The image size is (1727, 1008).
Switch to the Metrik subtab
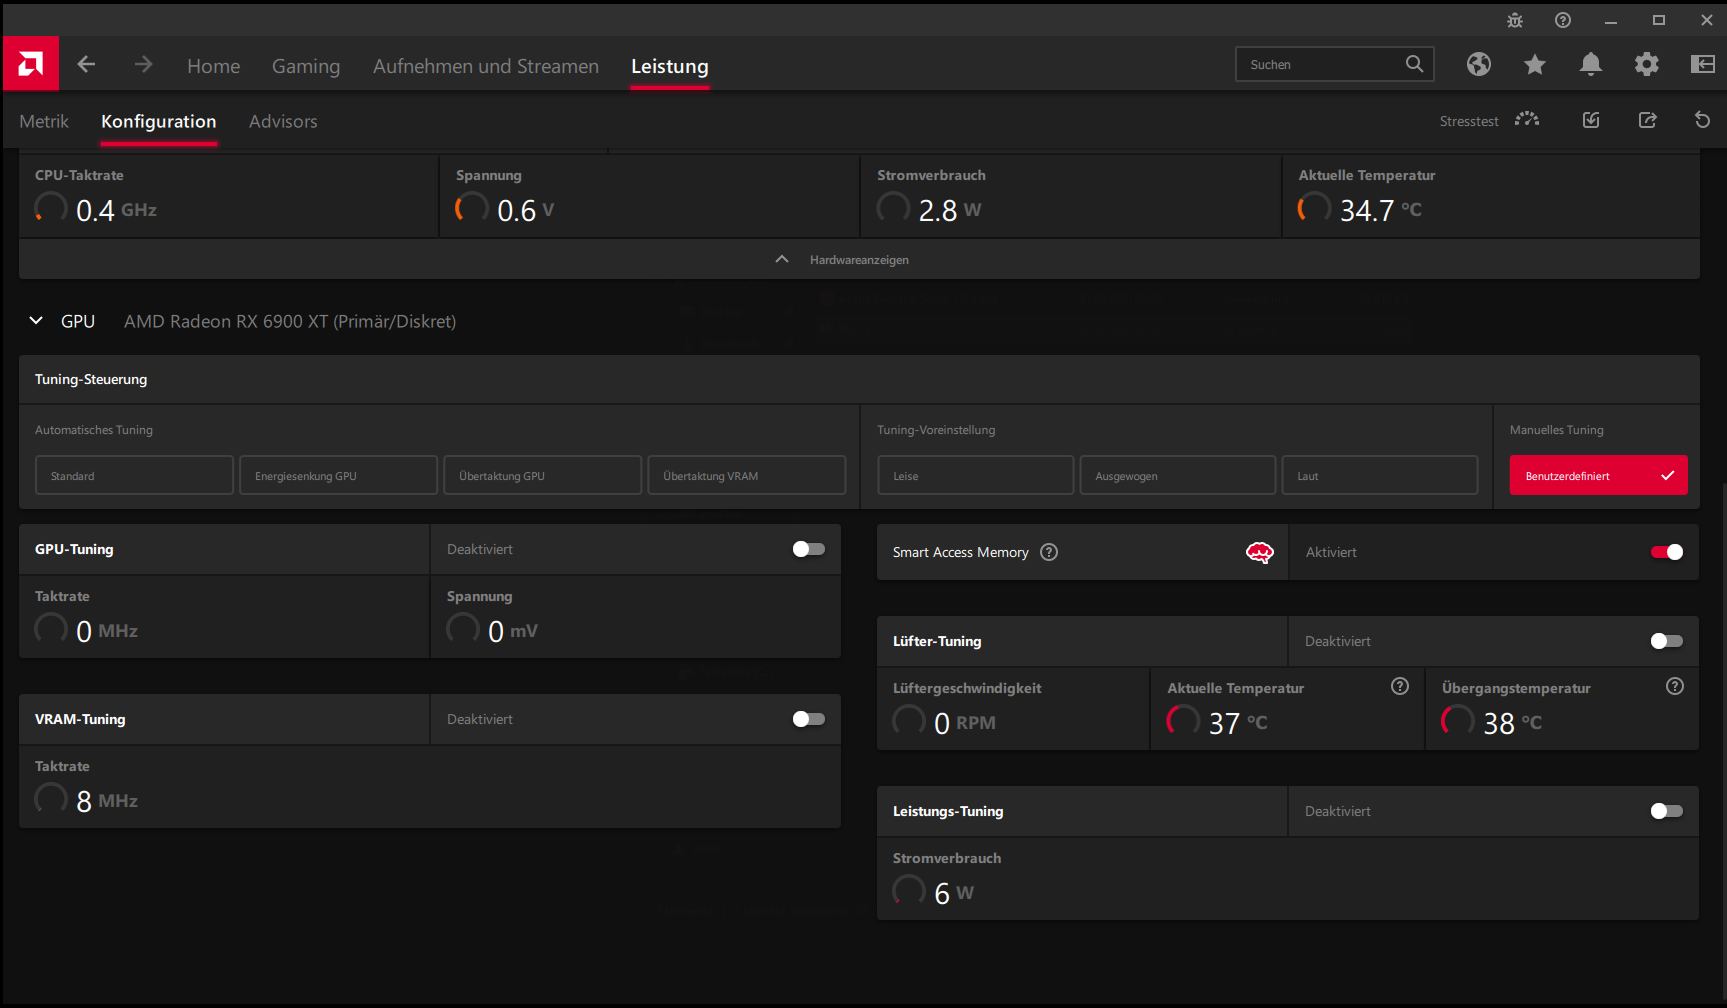[x=44, y=121]
